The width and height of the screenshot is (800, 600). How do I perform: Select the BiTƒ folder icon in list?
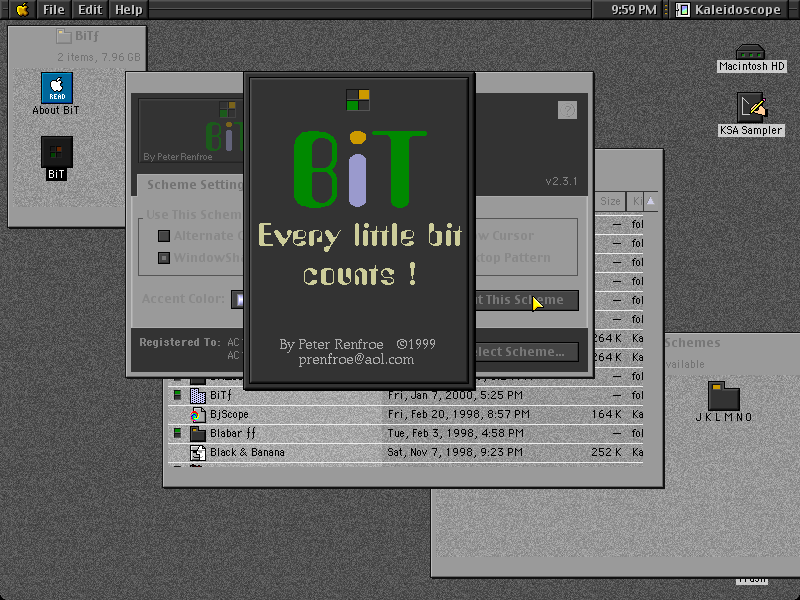[x=197, y=395]
